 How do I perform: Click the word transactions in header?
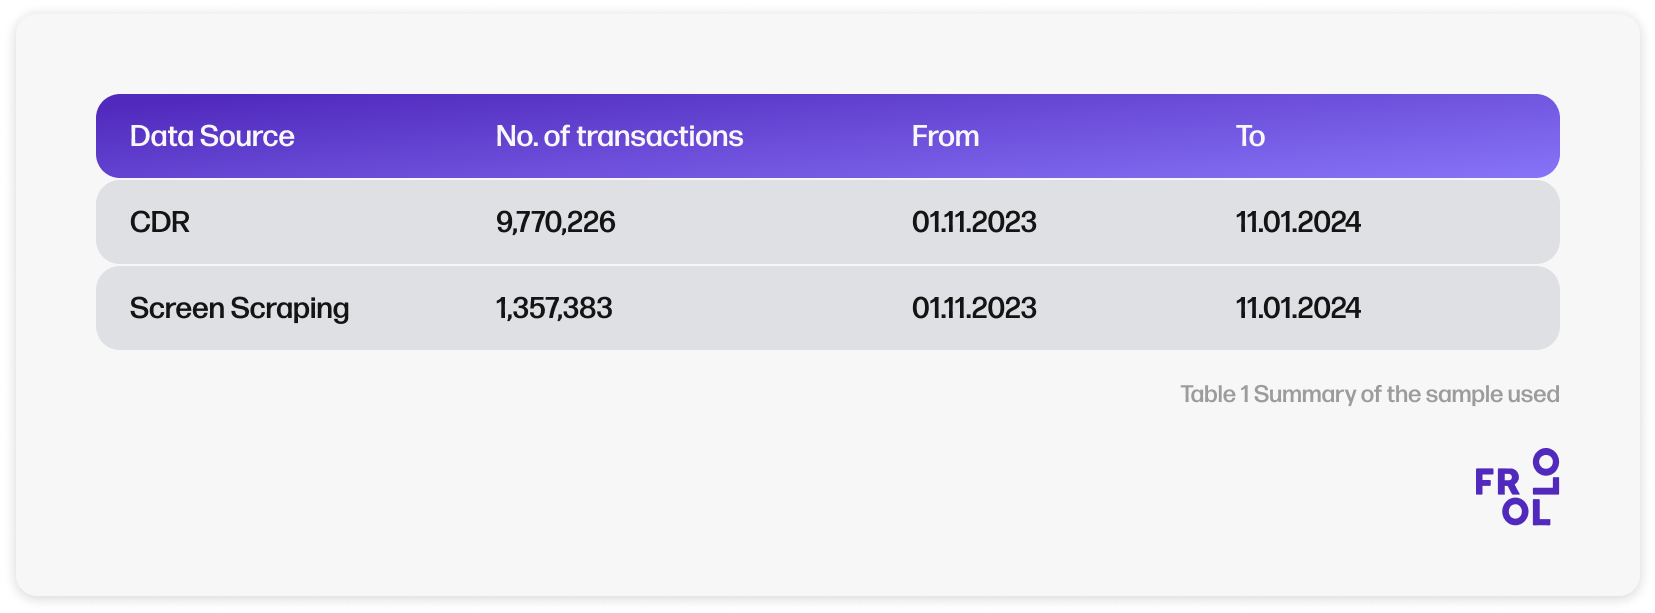pyautogui.click(x=660, y=136)
